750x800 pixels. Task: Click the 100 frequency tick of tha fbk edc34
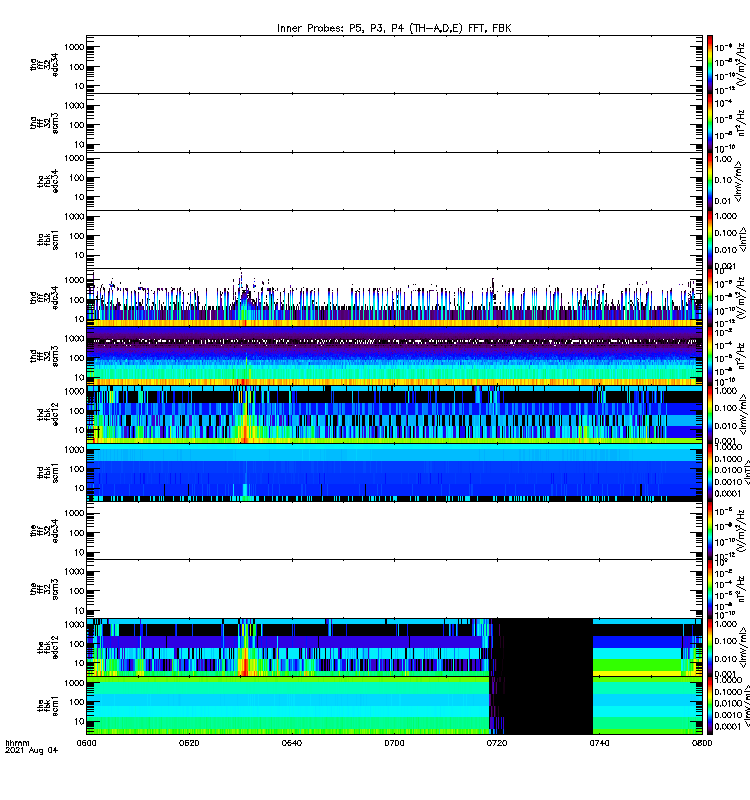77,178
